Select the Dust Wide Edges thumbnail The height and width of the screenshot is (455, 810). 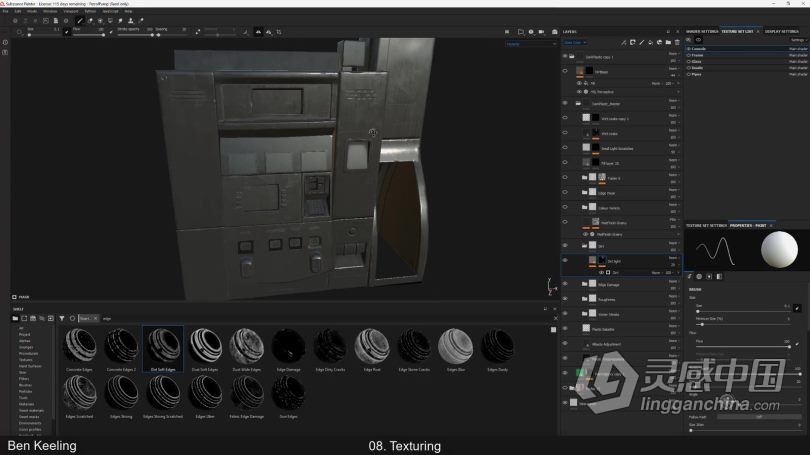246,349
